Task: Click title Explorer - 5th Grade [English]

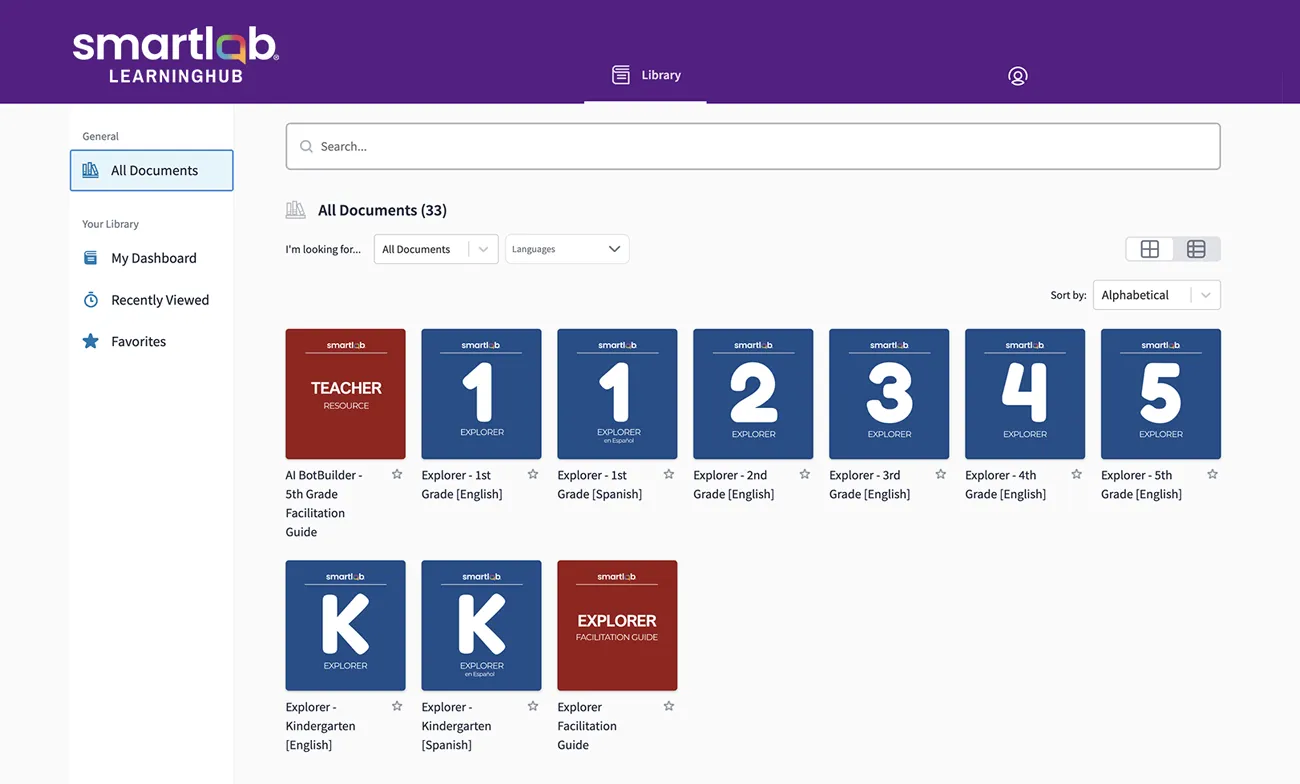Action: click(1142, 484)
